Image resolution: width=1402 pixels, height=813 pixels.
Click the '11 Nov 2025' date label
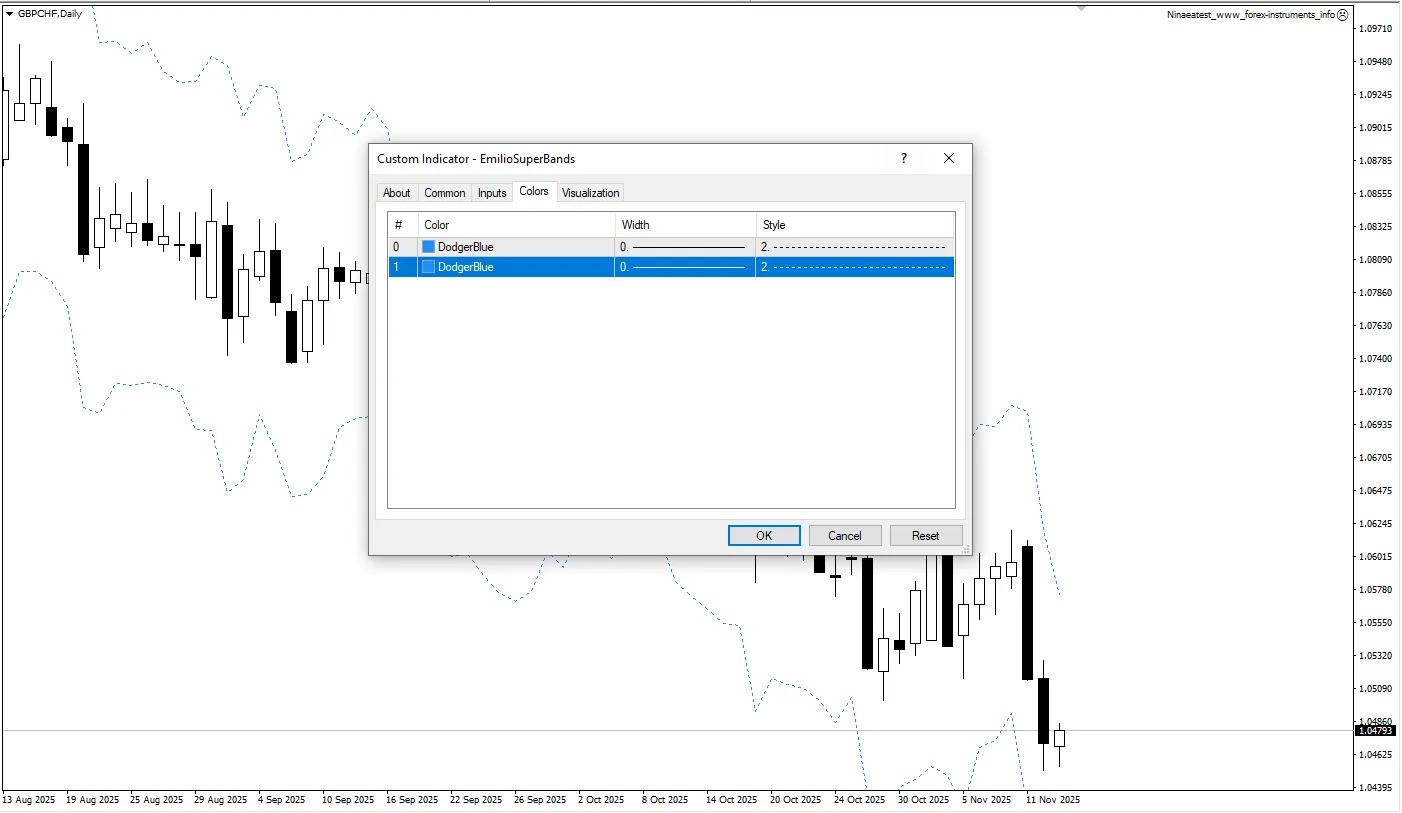[x=1052, y=800]
